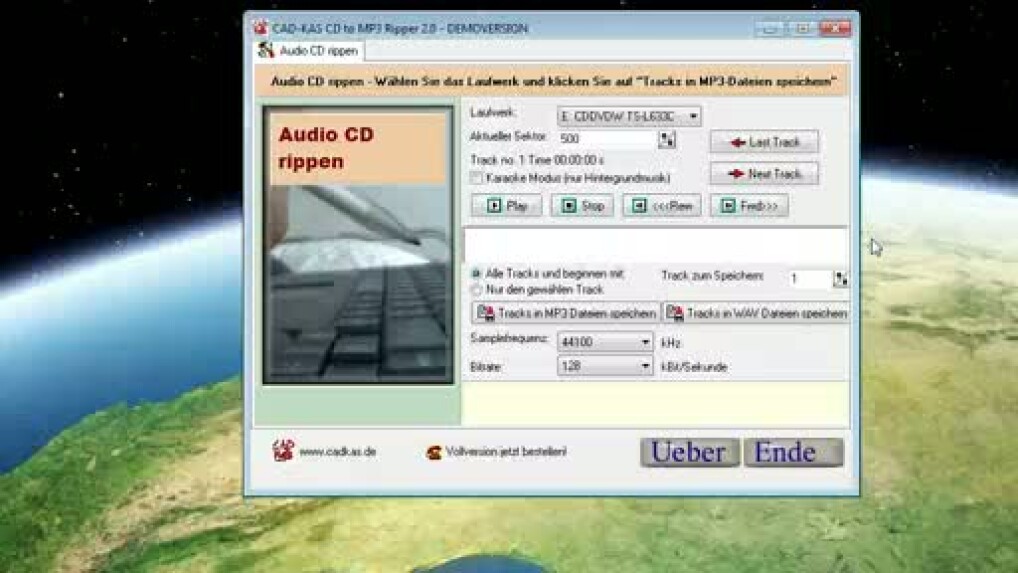The width and height of the screenshot is (1018, 573).
Task: Select 'Nur den gewählten Track' option
Action: click(476, 290)
